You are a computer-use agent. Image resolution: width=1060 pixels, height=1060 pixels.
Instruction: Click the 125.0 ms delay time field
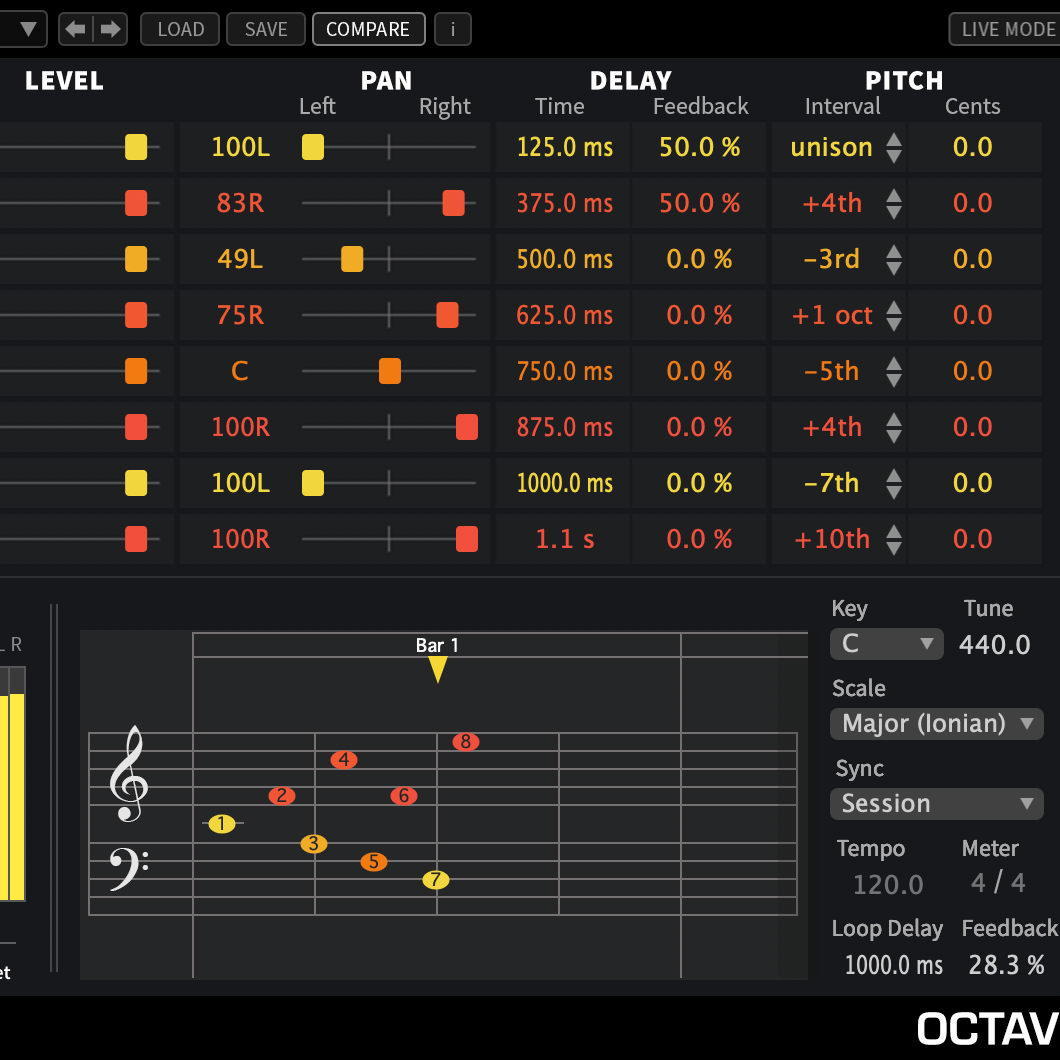point(563,147)
